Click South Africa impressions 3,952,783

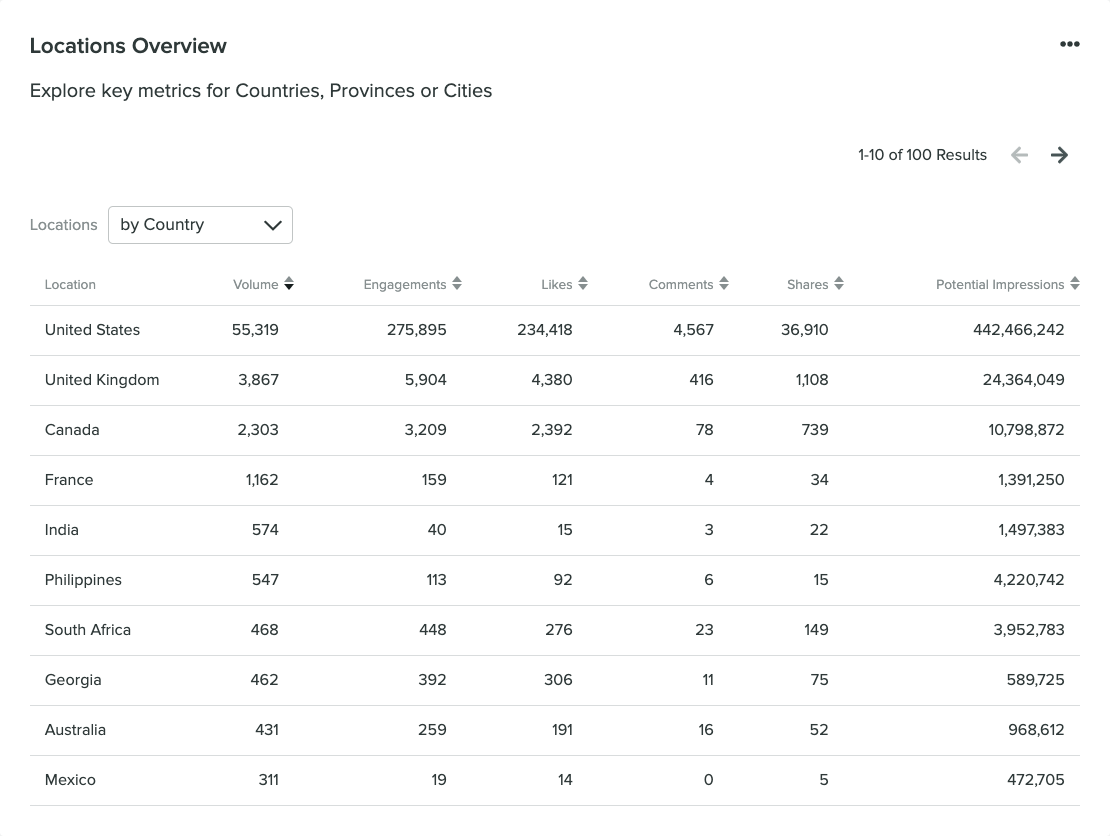(x=1029, y=630)
